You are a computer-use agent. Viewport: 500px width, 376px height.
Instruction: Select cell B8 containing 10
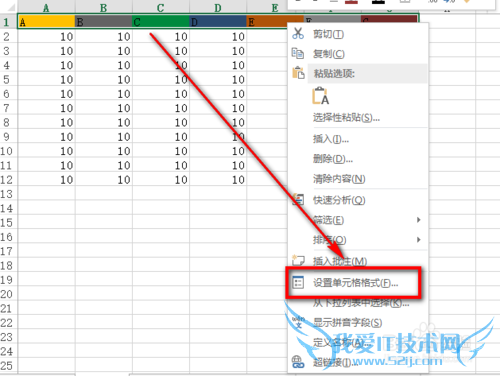click(104, 122)
